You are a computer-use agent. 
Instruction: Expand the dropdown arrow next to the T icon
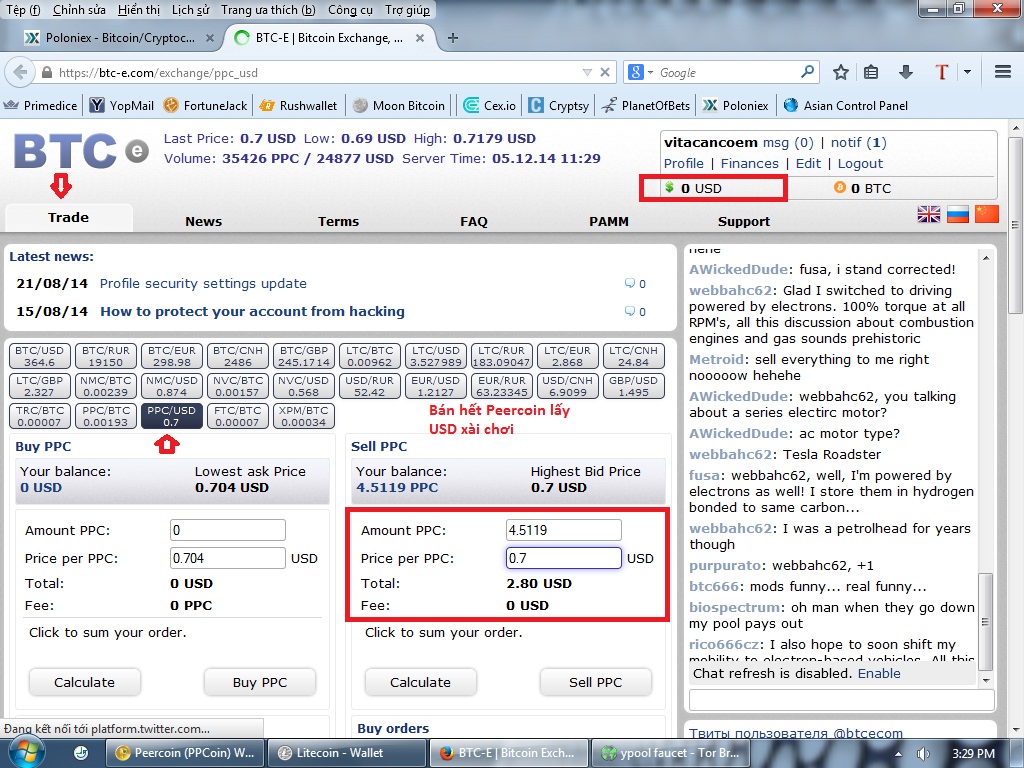click(967, 72)
